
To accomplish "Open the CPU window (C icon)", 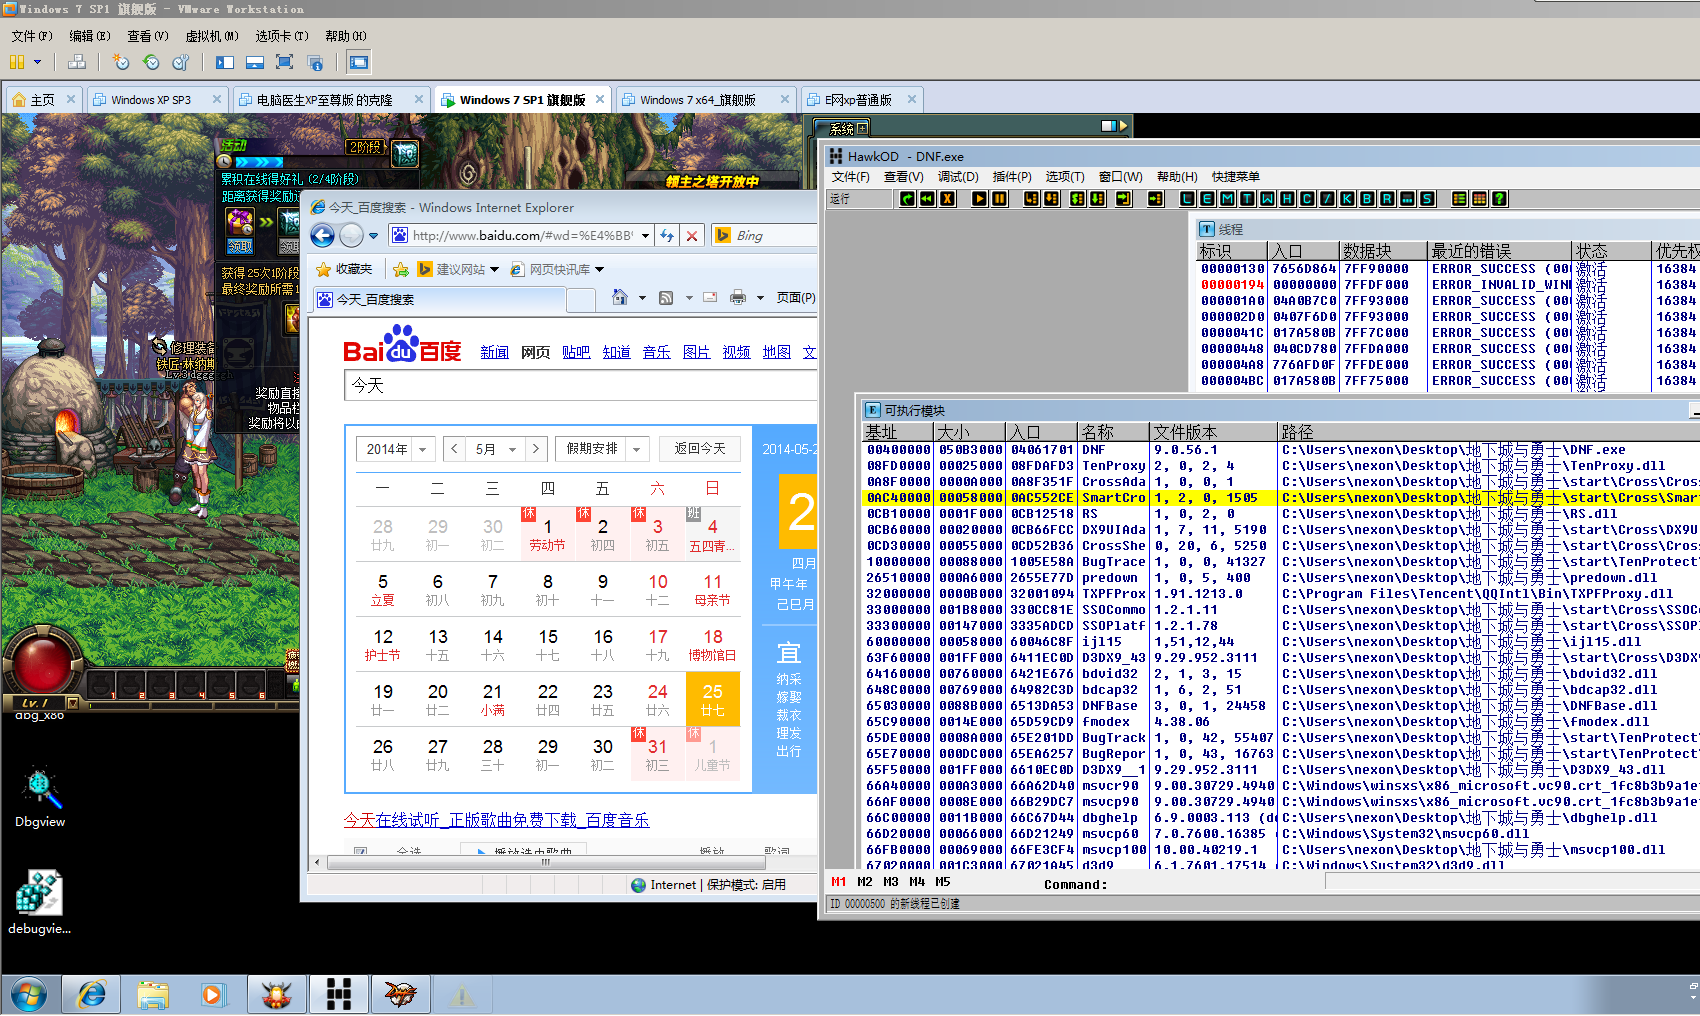I will (1307, 199).
